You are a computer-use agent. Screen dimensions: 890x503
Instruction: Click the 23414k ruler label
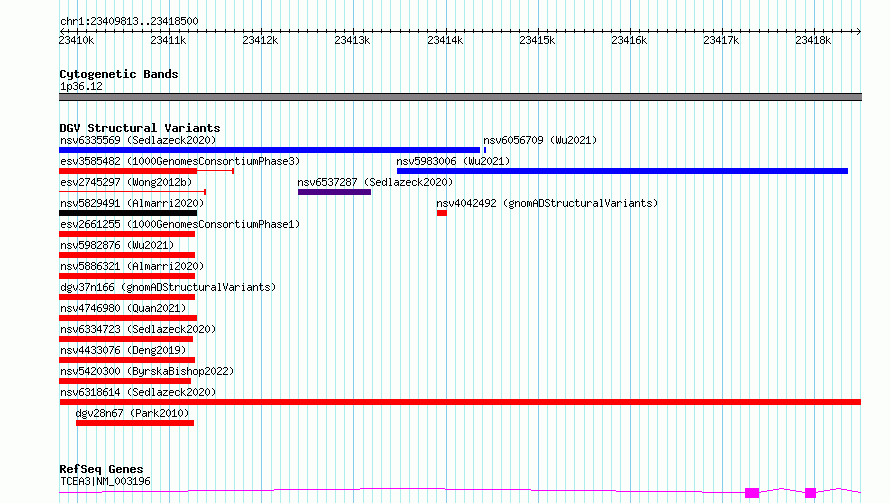446,40
